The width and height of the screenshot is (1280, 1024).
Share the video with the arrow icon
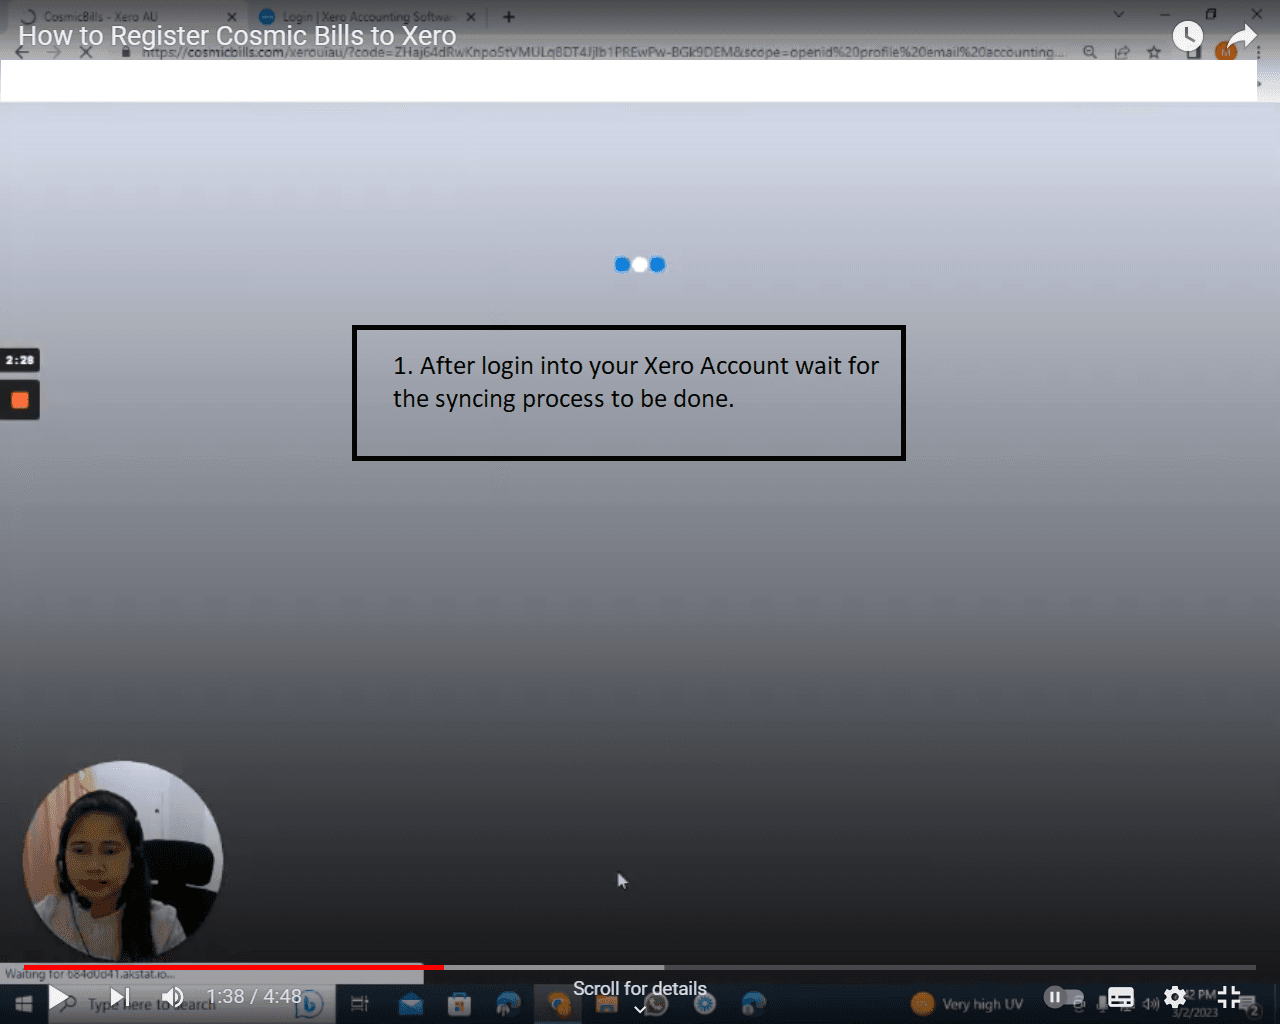point(1241,37)
